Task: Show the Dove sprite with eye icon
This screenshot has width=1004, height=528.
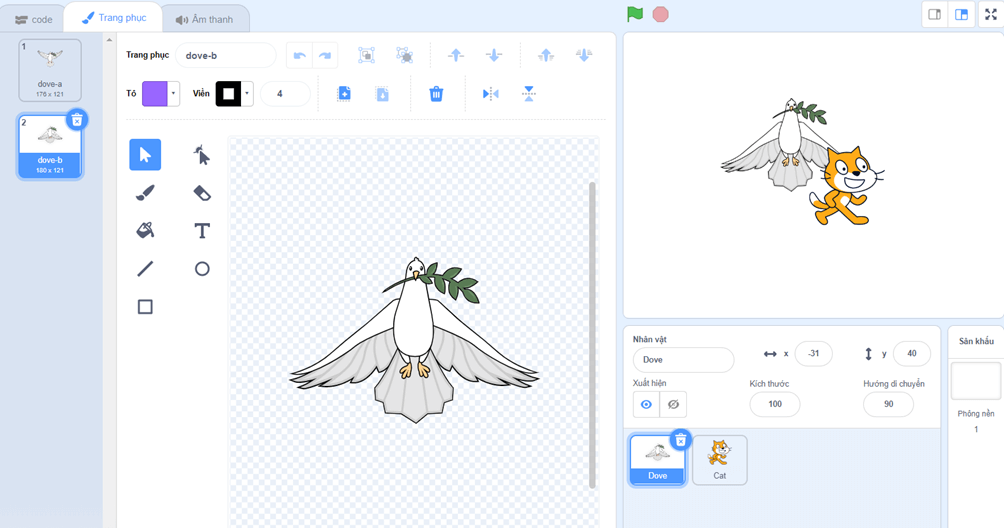Action: coord(646,404)
